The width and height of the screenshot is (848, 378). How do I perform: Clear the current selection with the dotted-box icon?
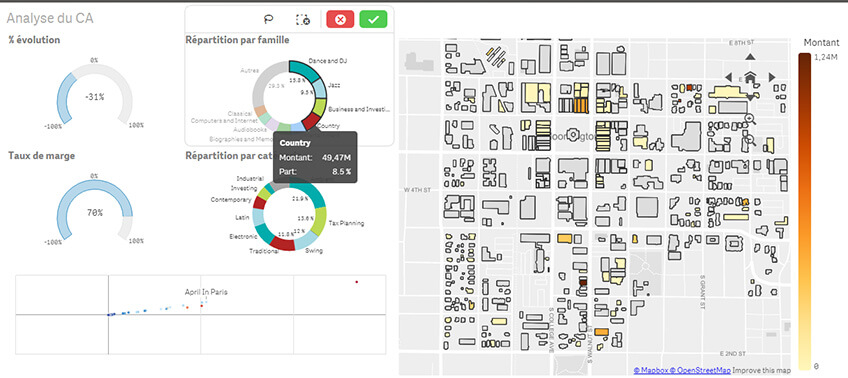[303, 20]
